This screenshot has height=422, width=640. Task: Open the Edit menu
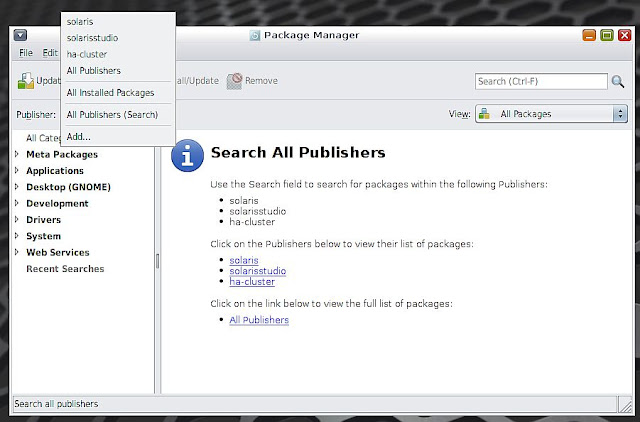point(50,53)
